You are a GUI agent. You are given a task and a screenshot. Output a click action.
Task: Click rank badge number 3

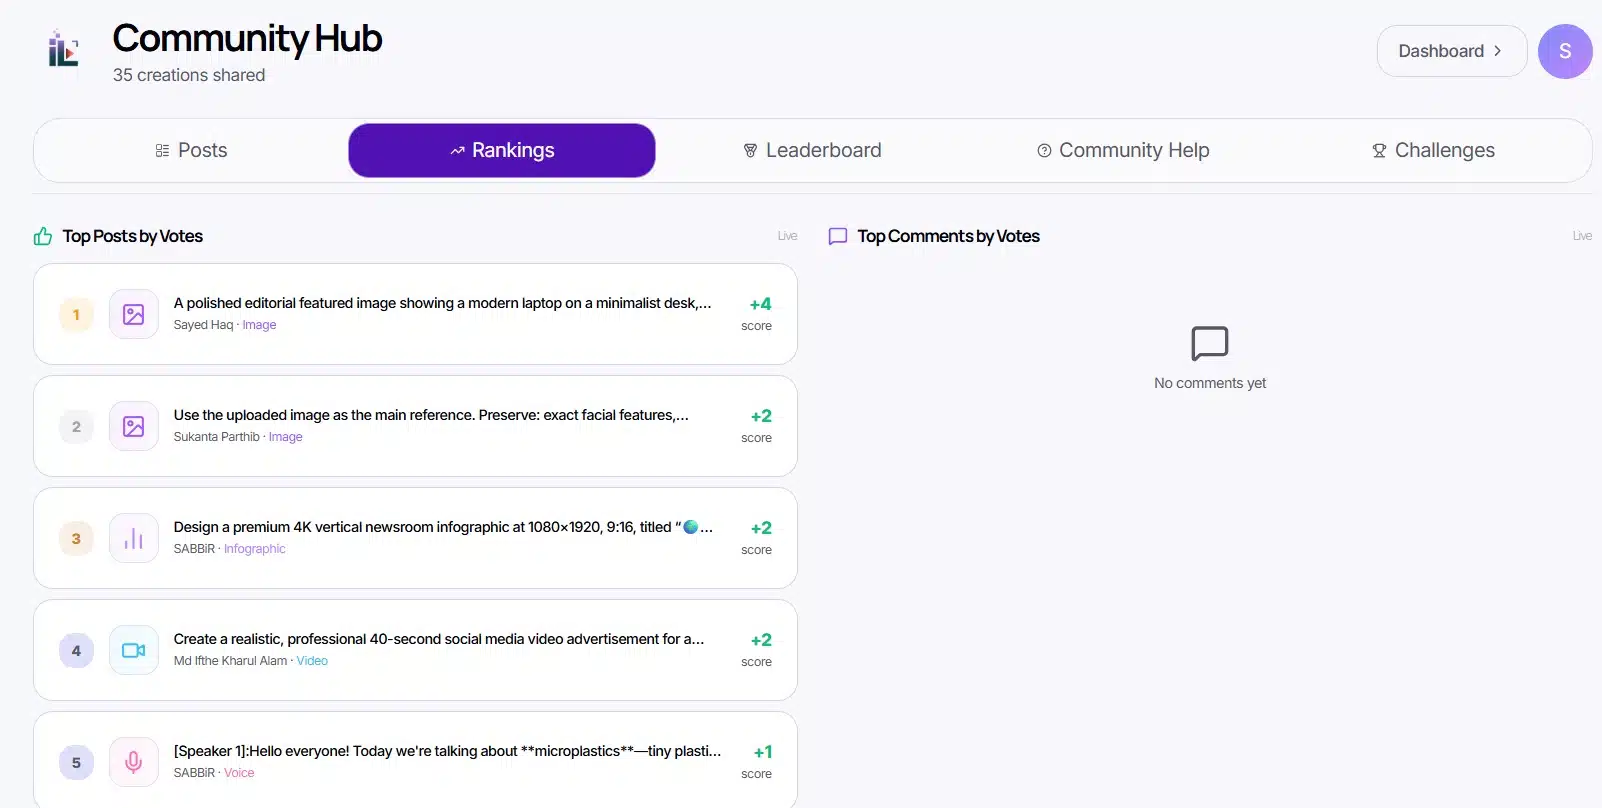click(x=76, y=538)
